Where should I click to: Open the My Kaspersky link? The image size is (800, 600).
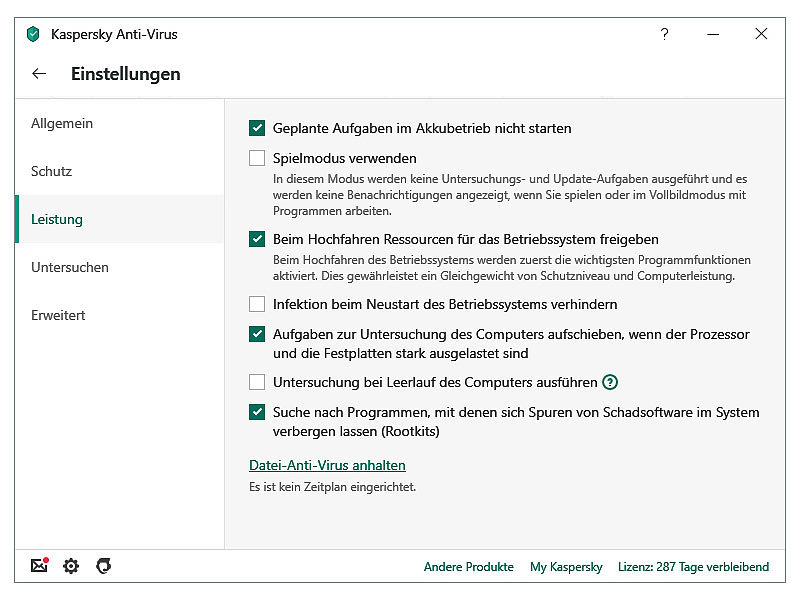tap(566, 567)
